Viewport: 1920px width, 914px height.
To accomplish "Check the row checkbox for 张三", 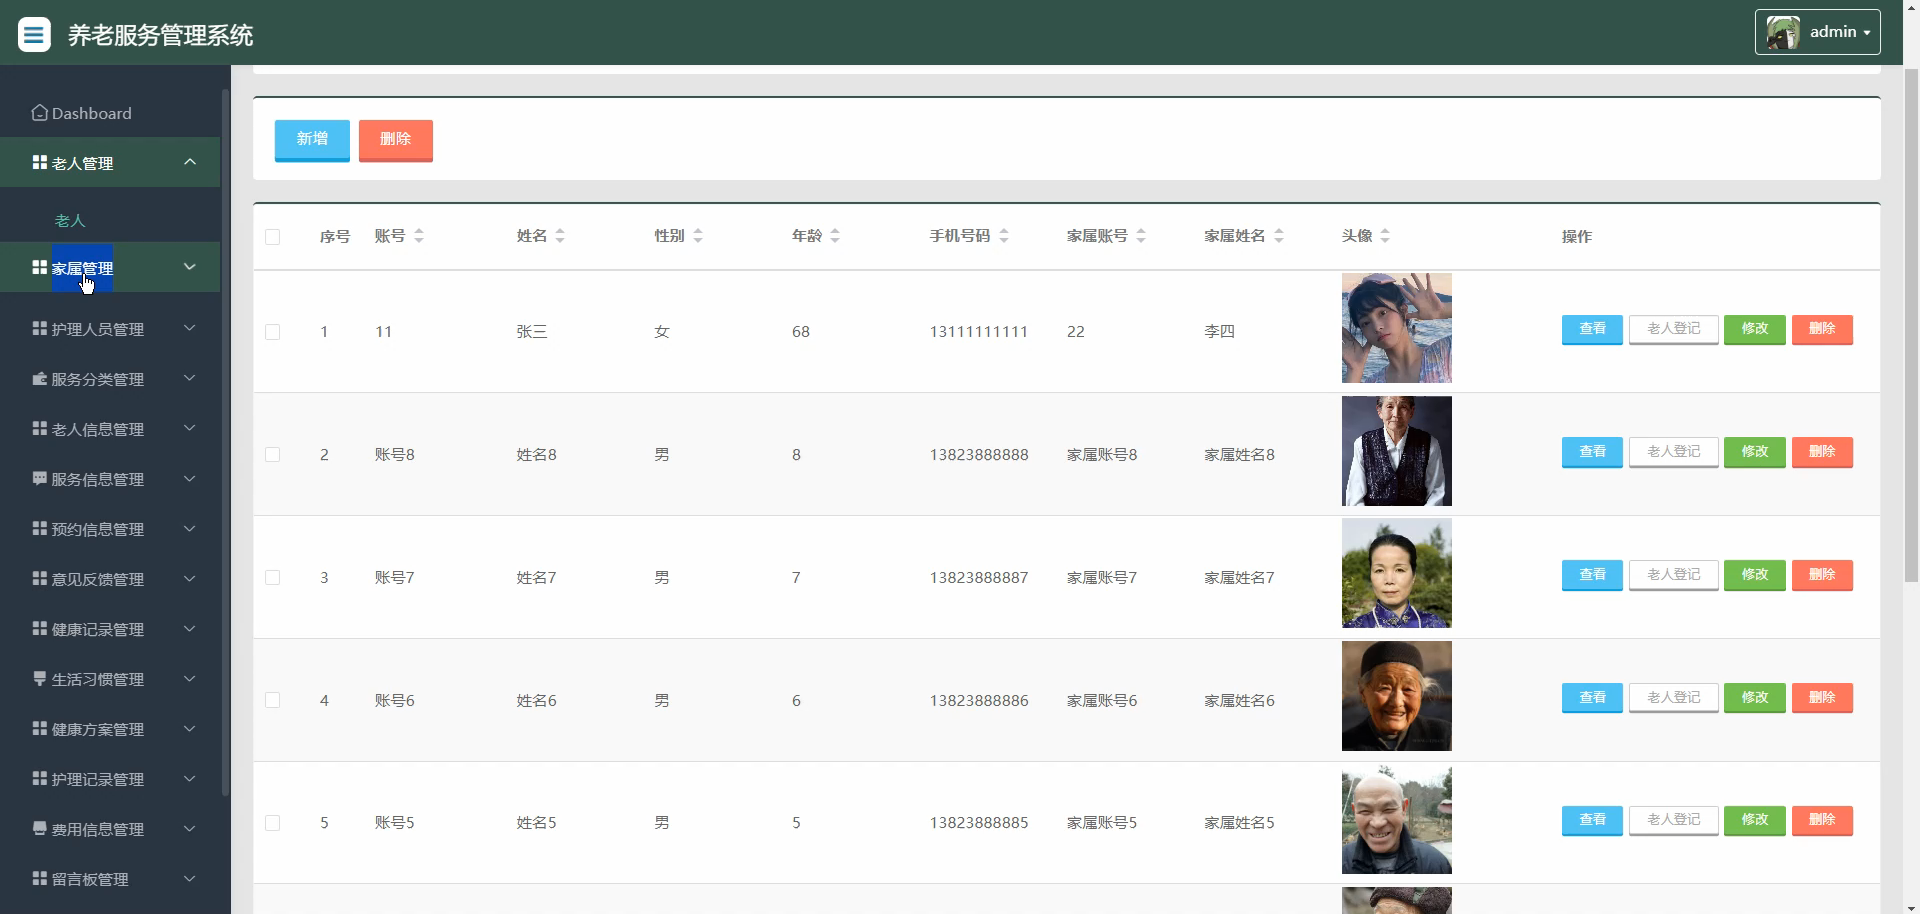I will click(x=272, y=332).
